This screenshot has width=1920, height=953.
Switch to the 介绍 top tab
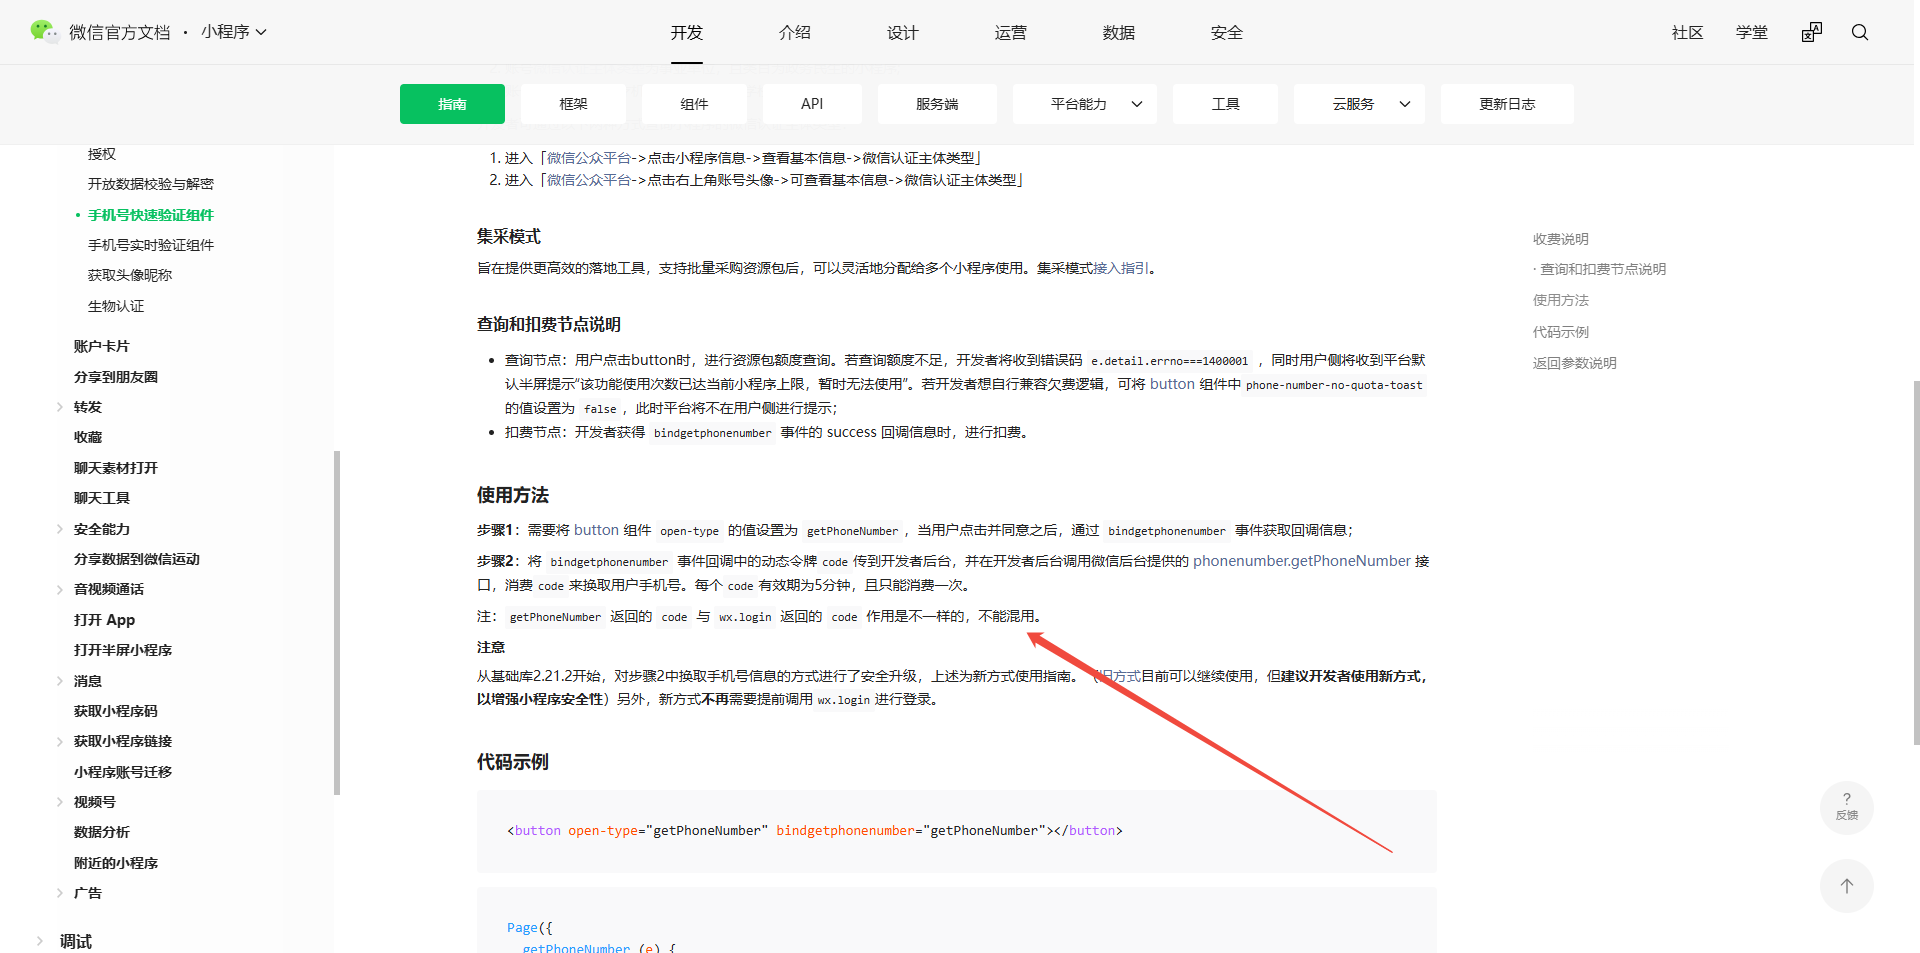pos(795,33)
